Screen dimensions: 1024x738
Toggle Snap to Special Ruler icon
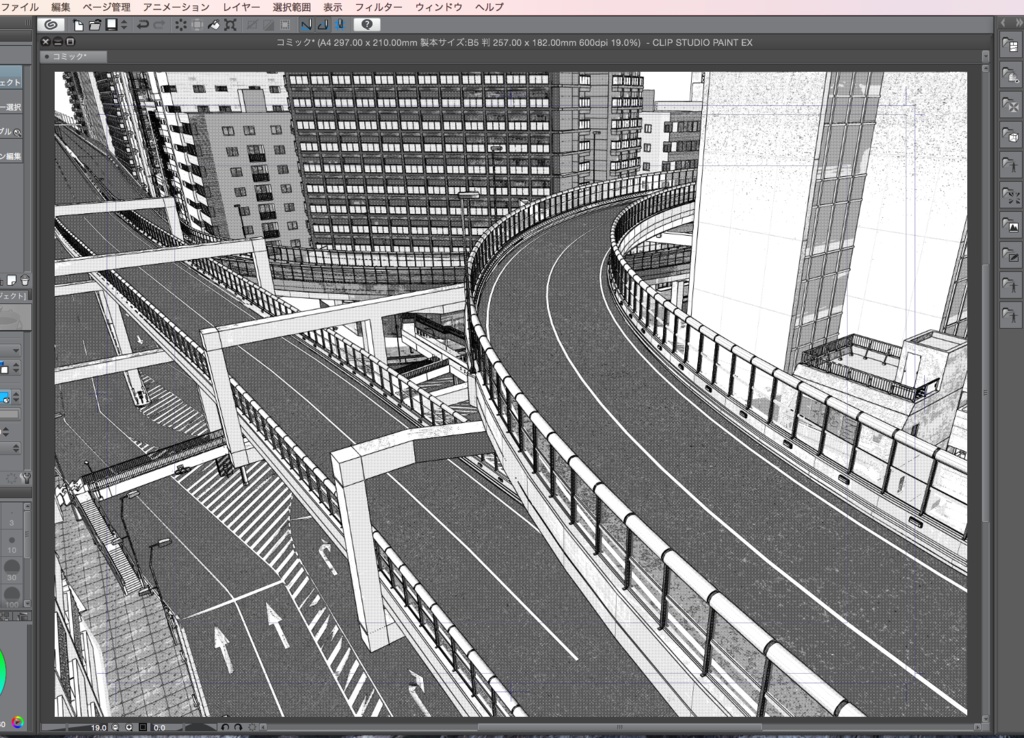tap(323, 25)
